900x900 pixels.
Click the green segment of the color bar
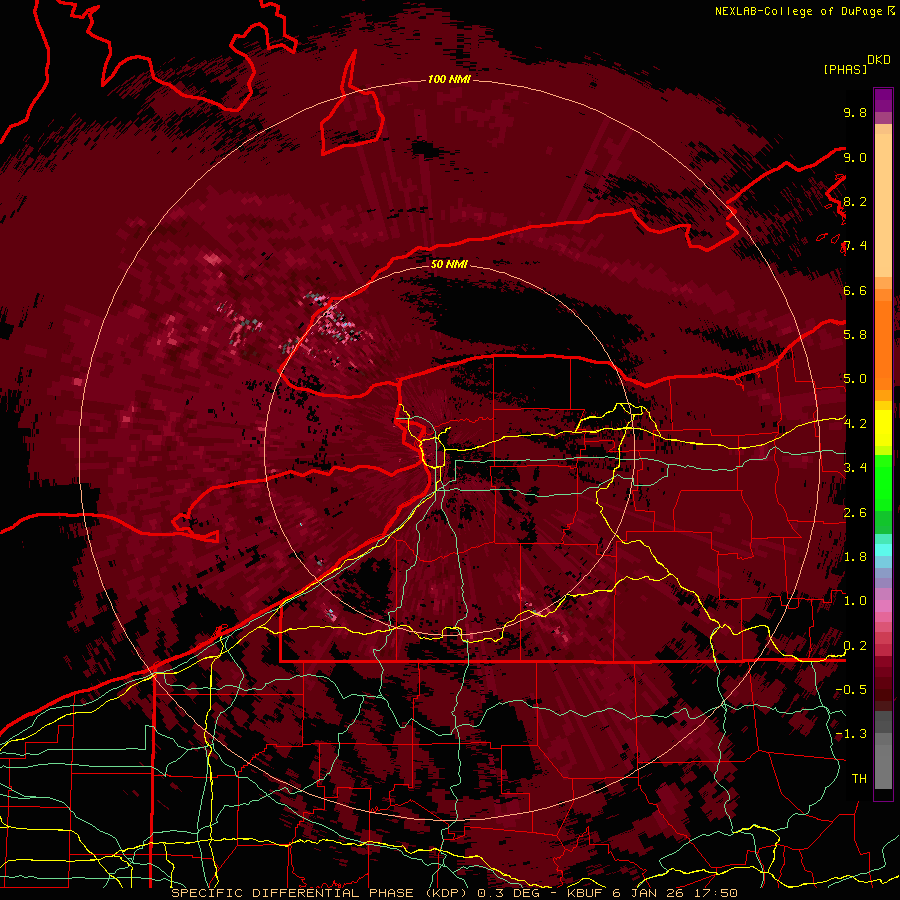883,482
